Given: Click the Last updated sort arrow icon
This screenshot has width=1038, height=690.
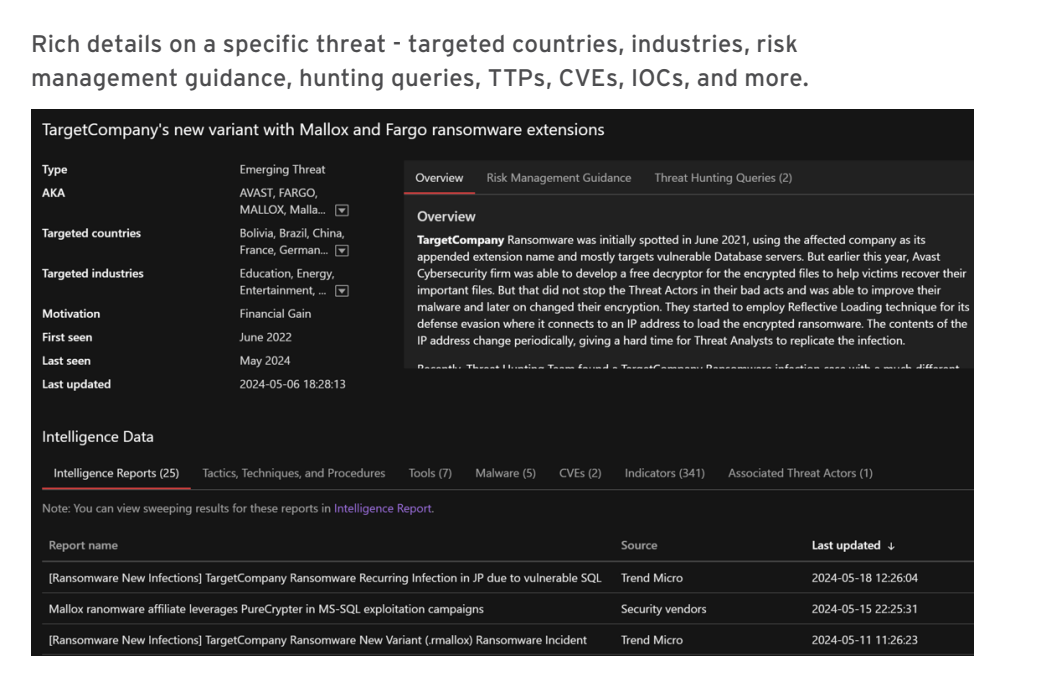Looking at the screenshot, I should [x=891, y=546].
